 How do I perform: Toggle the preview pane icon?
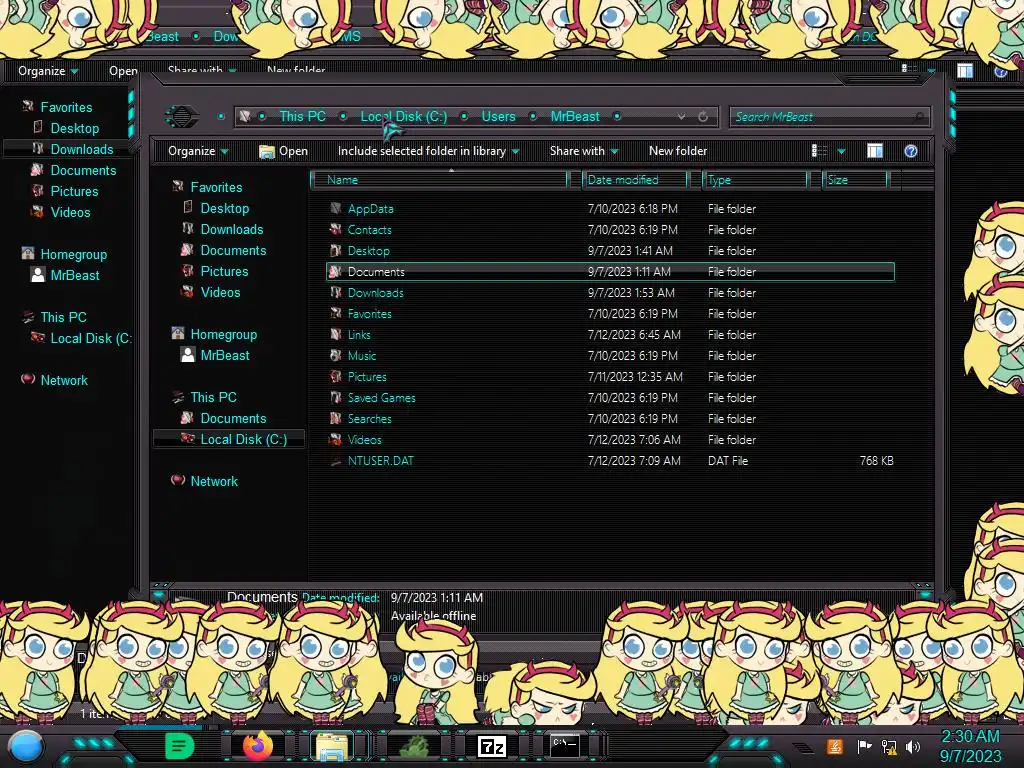coord(875,151)
